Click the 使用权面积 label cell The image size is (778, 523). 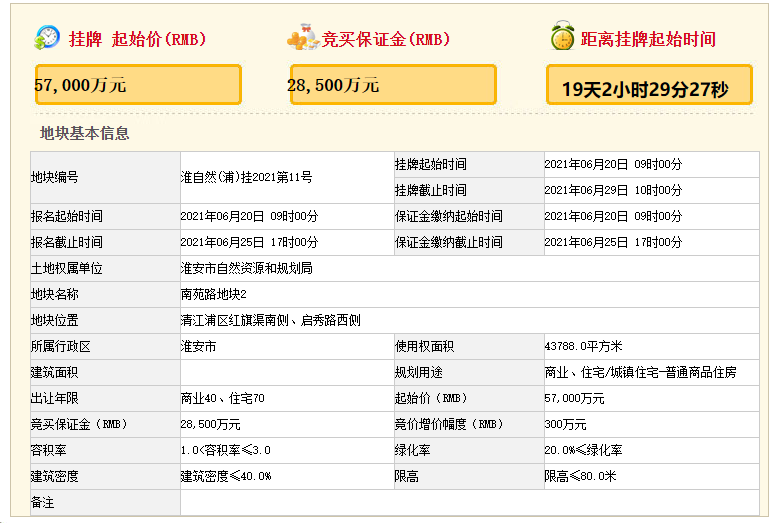point(469,346)
